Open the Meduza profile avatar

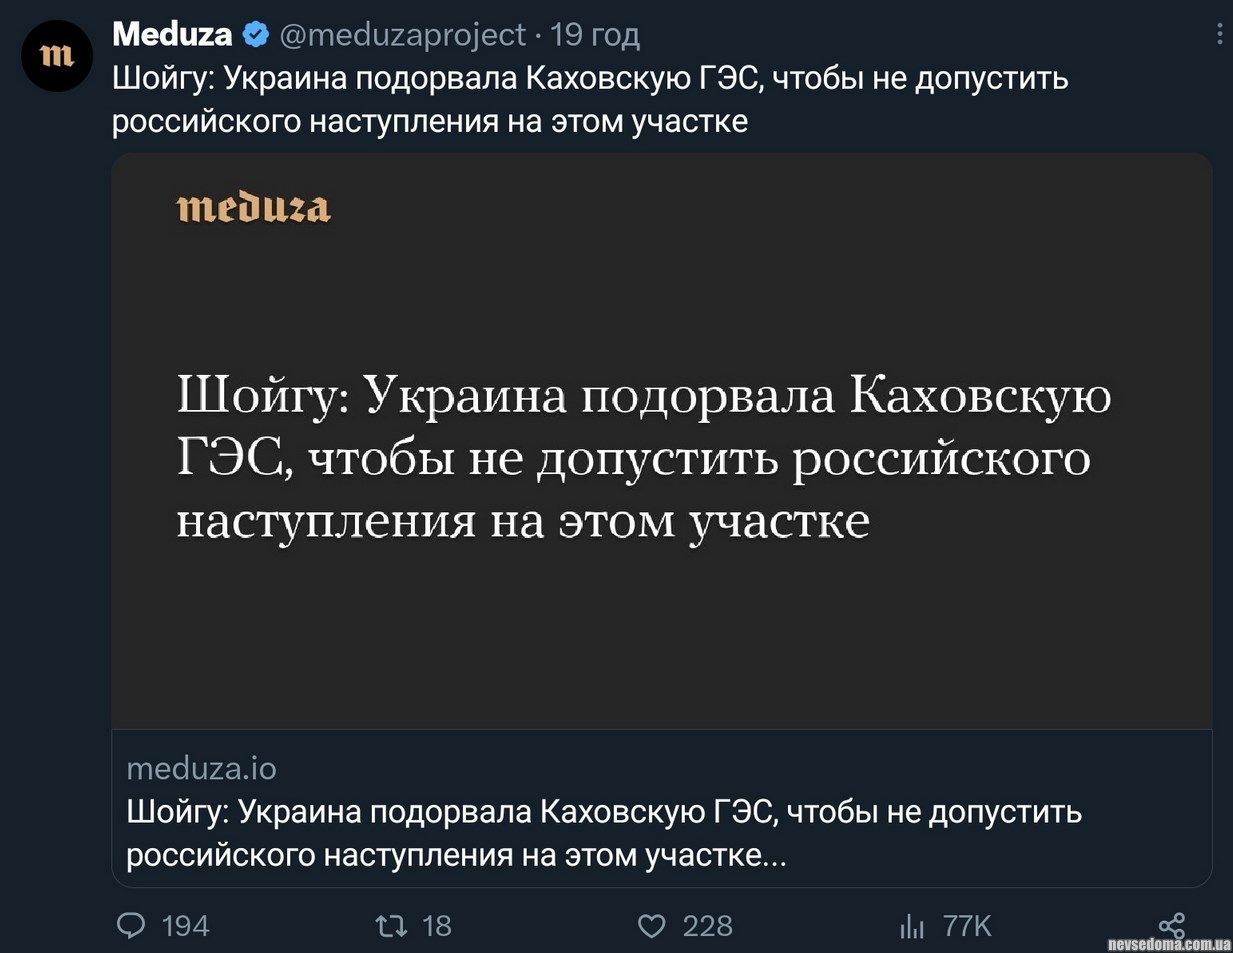coord(57,56)
